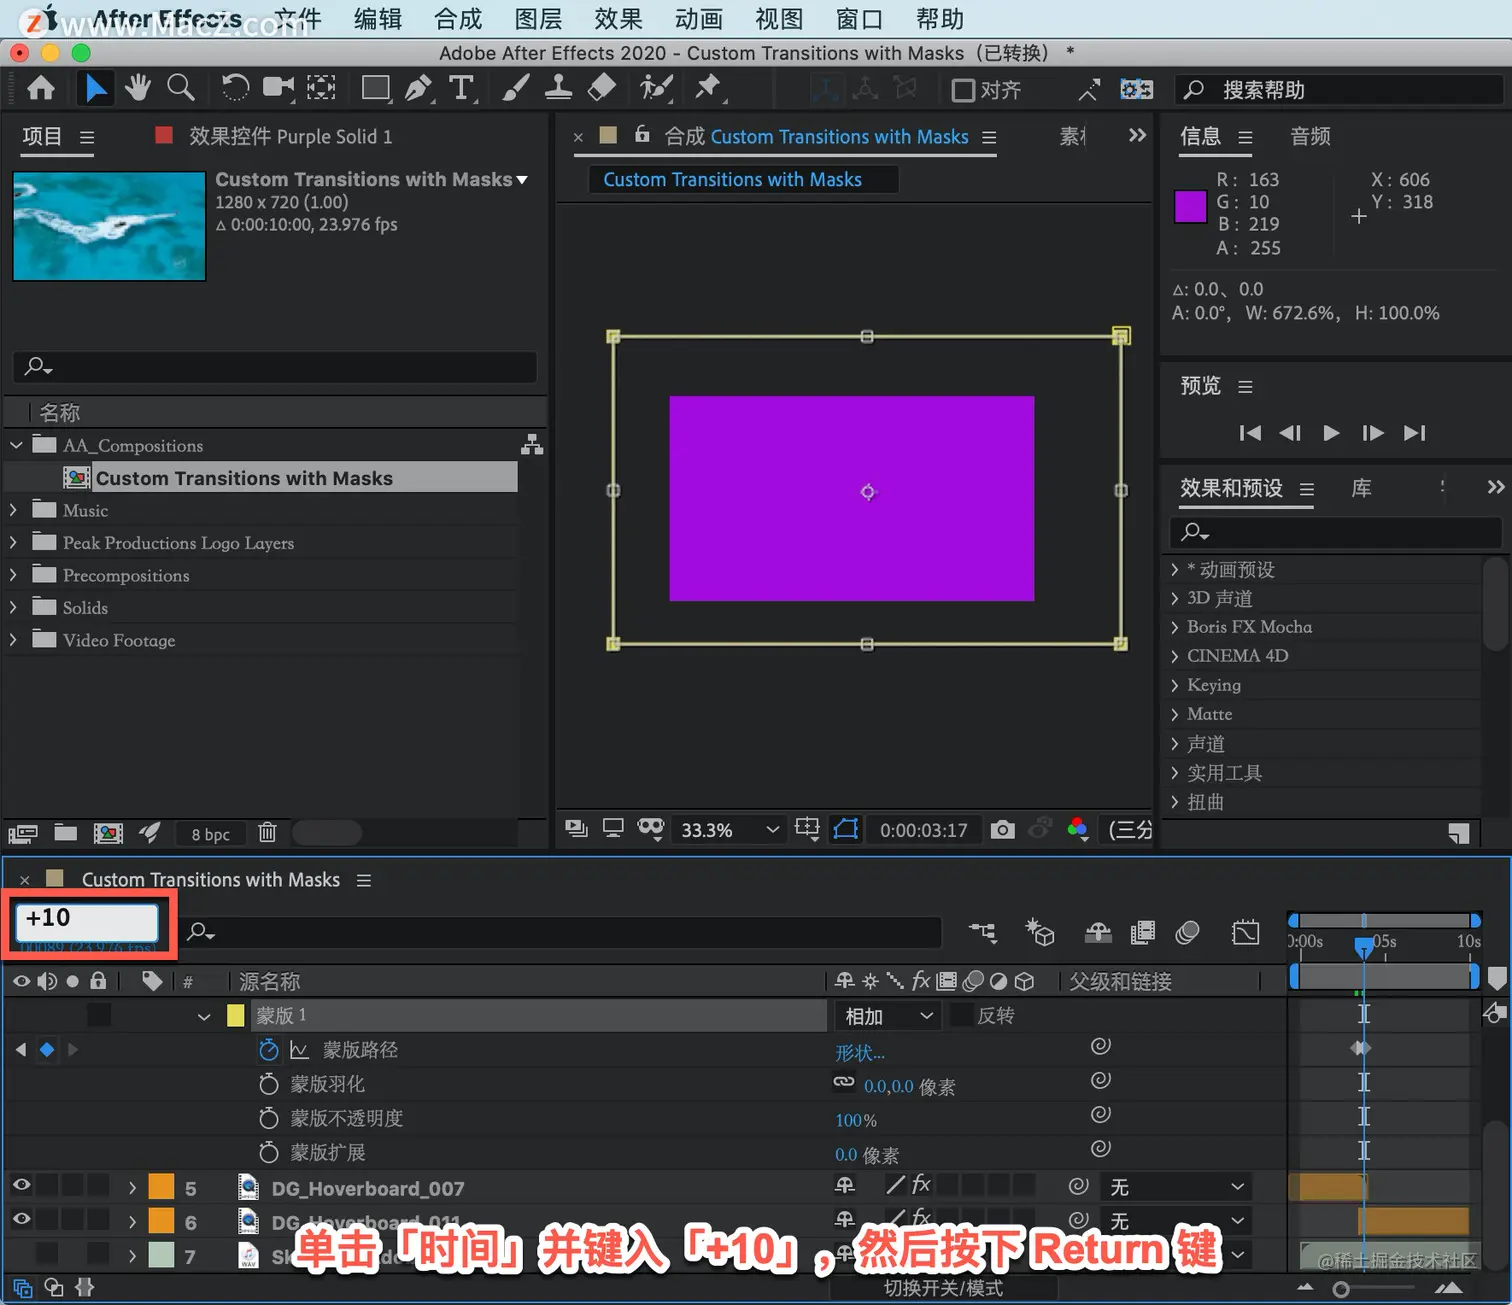Select the Pen tool

(x=418, y=88)
